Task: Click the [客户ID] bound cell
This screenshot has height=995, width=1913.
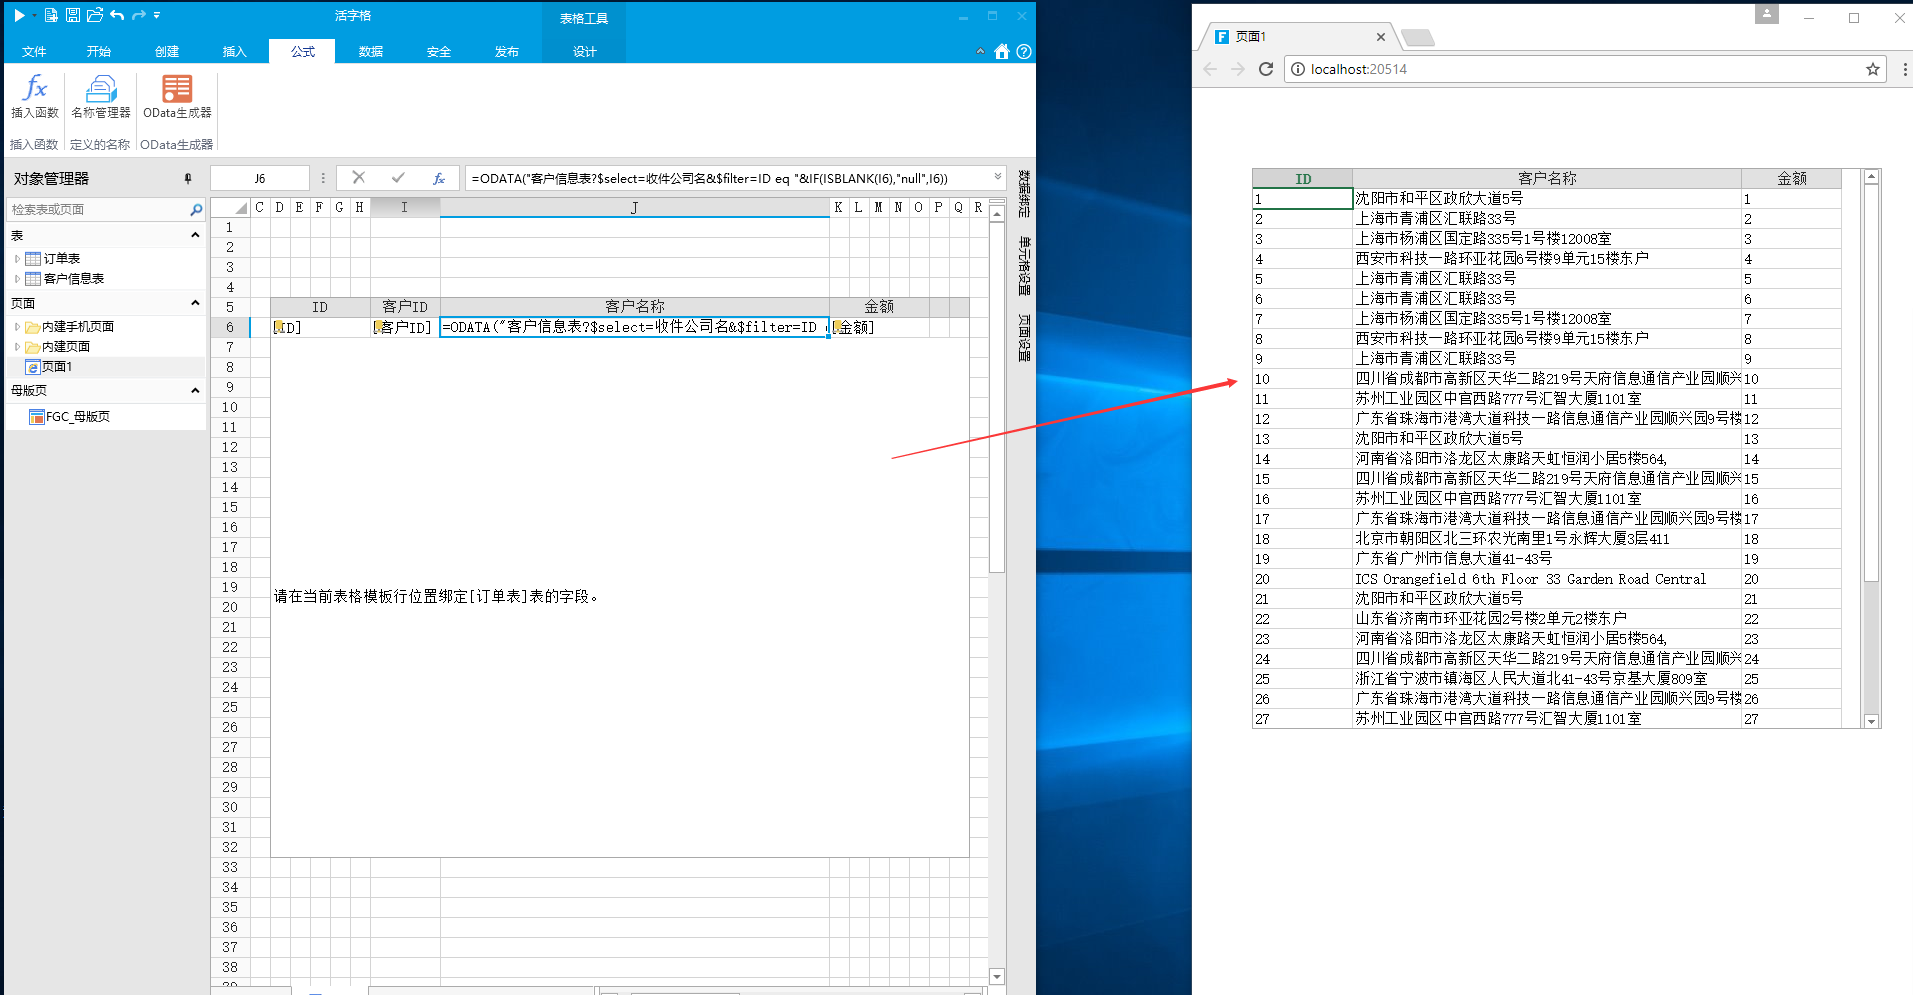Action: coord(404,327)
